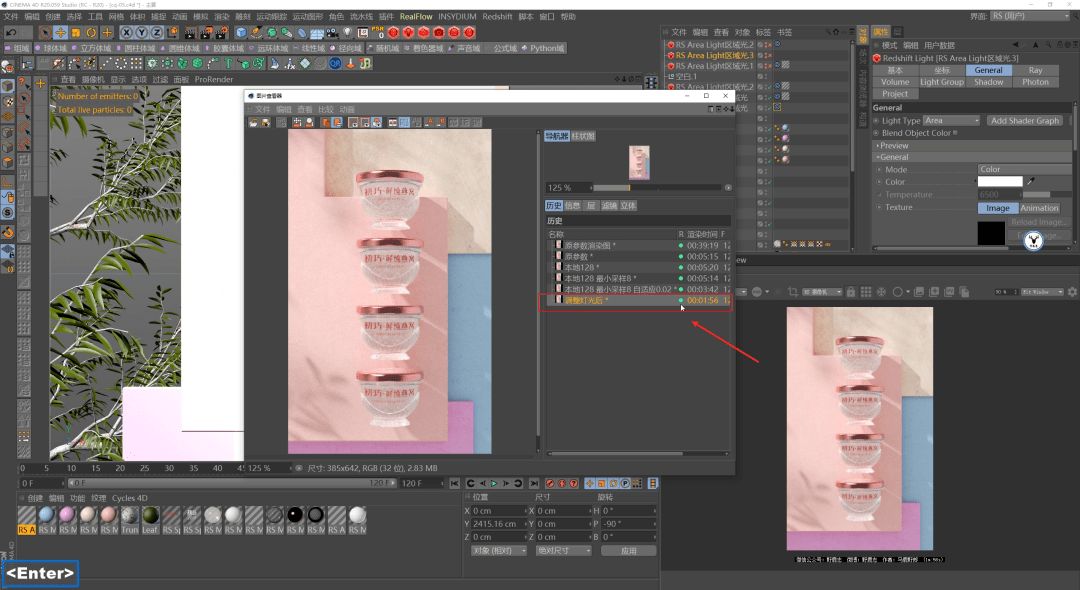Toggle the X axis lock icon
Screen dimensions: 1080x590
[127, 33]
